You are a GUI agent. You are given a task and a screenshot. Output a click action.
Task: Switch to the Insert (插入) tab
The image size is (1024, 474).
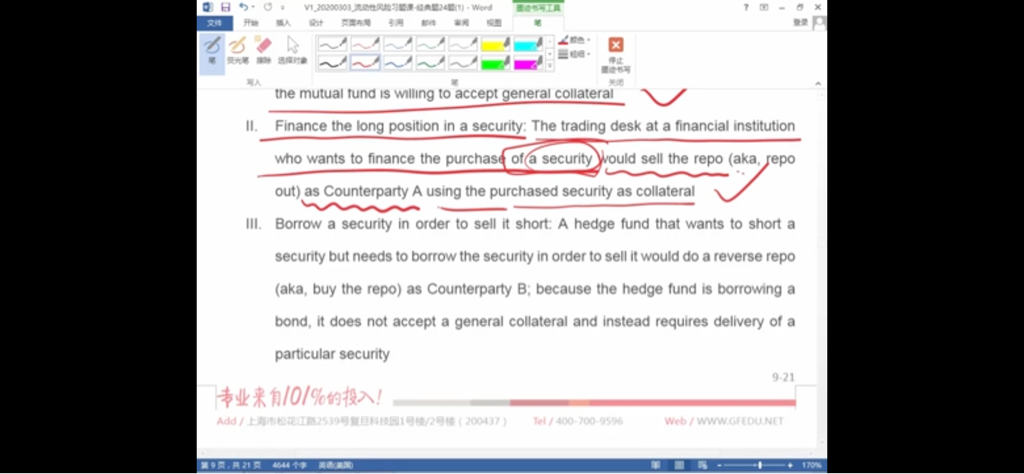coord(283,23)
